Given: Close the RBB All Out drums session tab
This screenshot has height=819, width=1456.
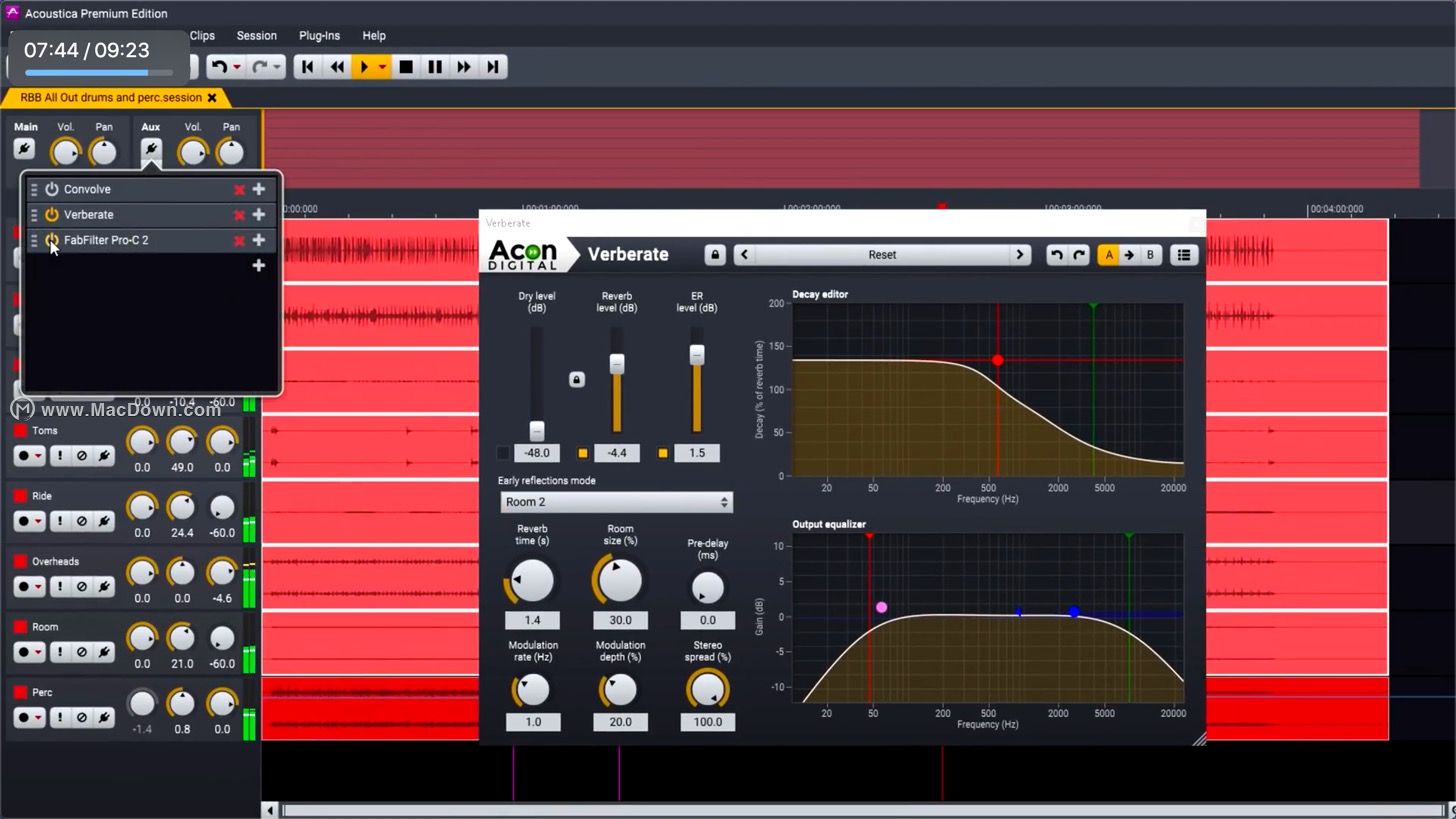Looking at the screenshot, I should (212, 98).
